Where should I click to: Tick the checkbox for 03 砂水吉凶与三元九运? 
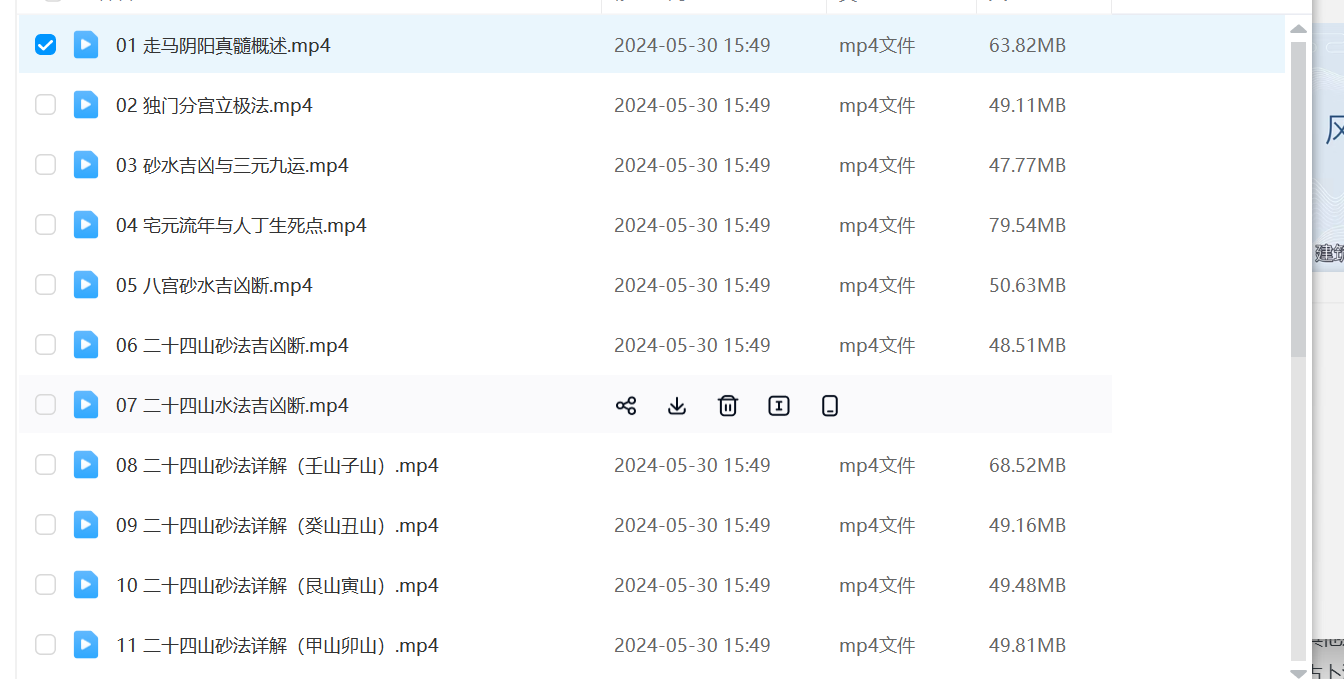[45, 165]
